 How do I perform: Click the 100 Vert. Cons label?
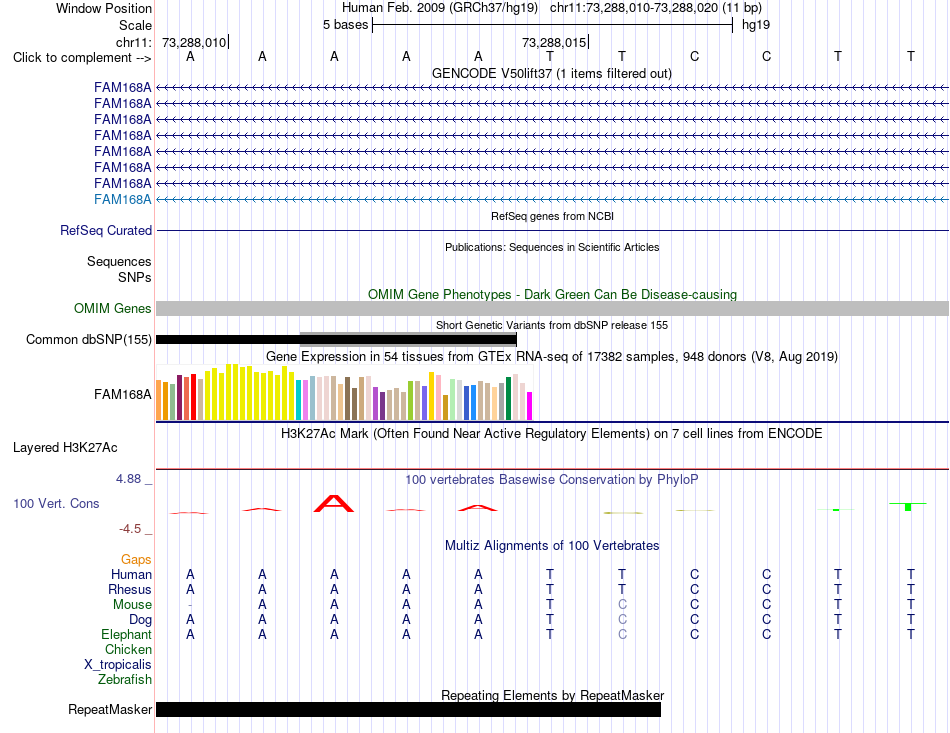(x=56, y=503)
